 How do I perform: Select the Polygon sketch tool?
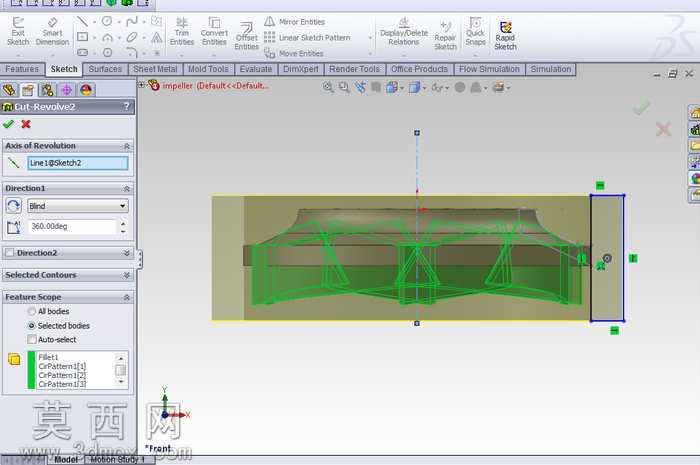(x=107, y=53)
